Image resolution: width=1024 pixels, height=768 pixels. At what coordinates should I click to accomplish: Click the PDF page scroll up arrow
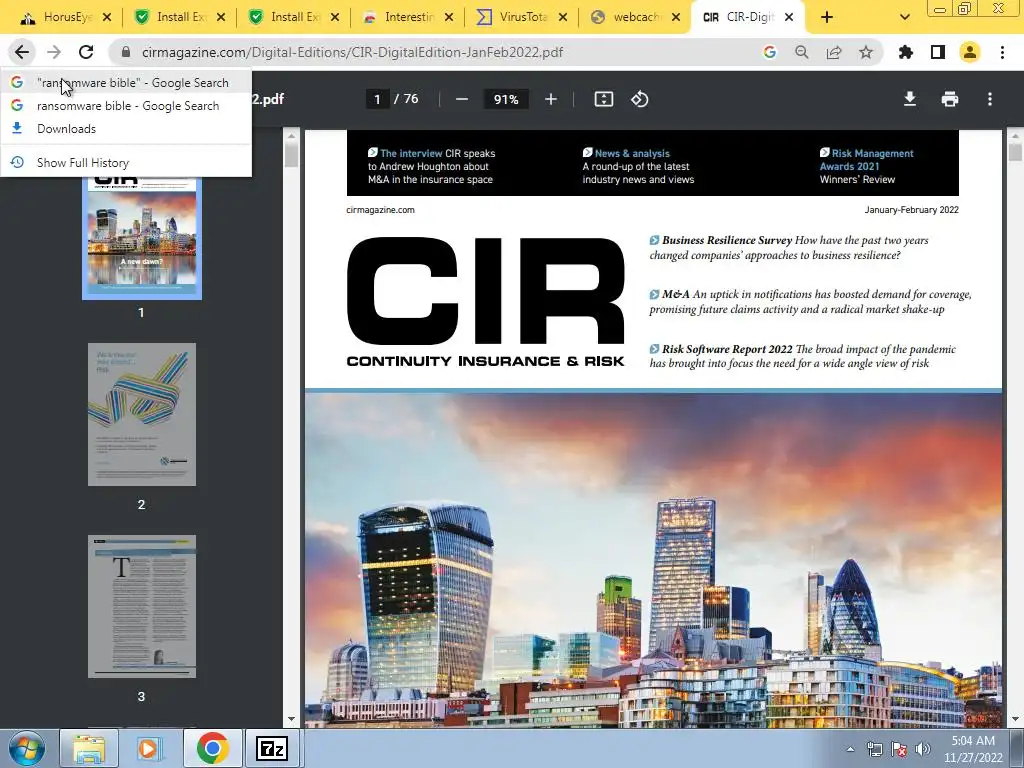click(x=1015, y=136)
